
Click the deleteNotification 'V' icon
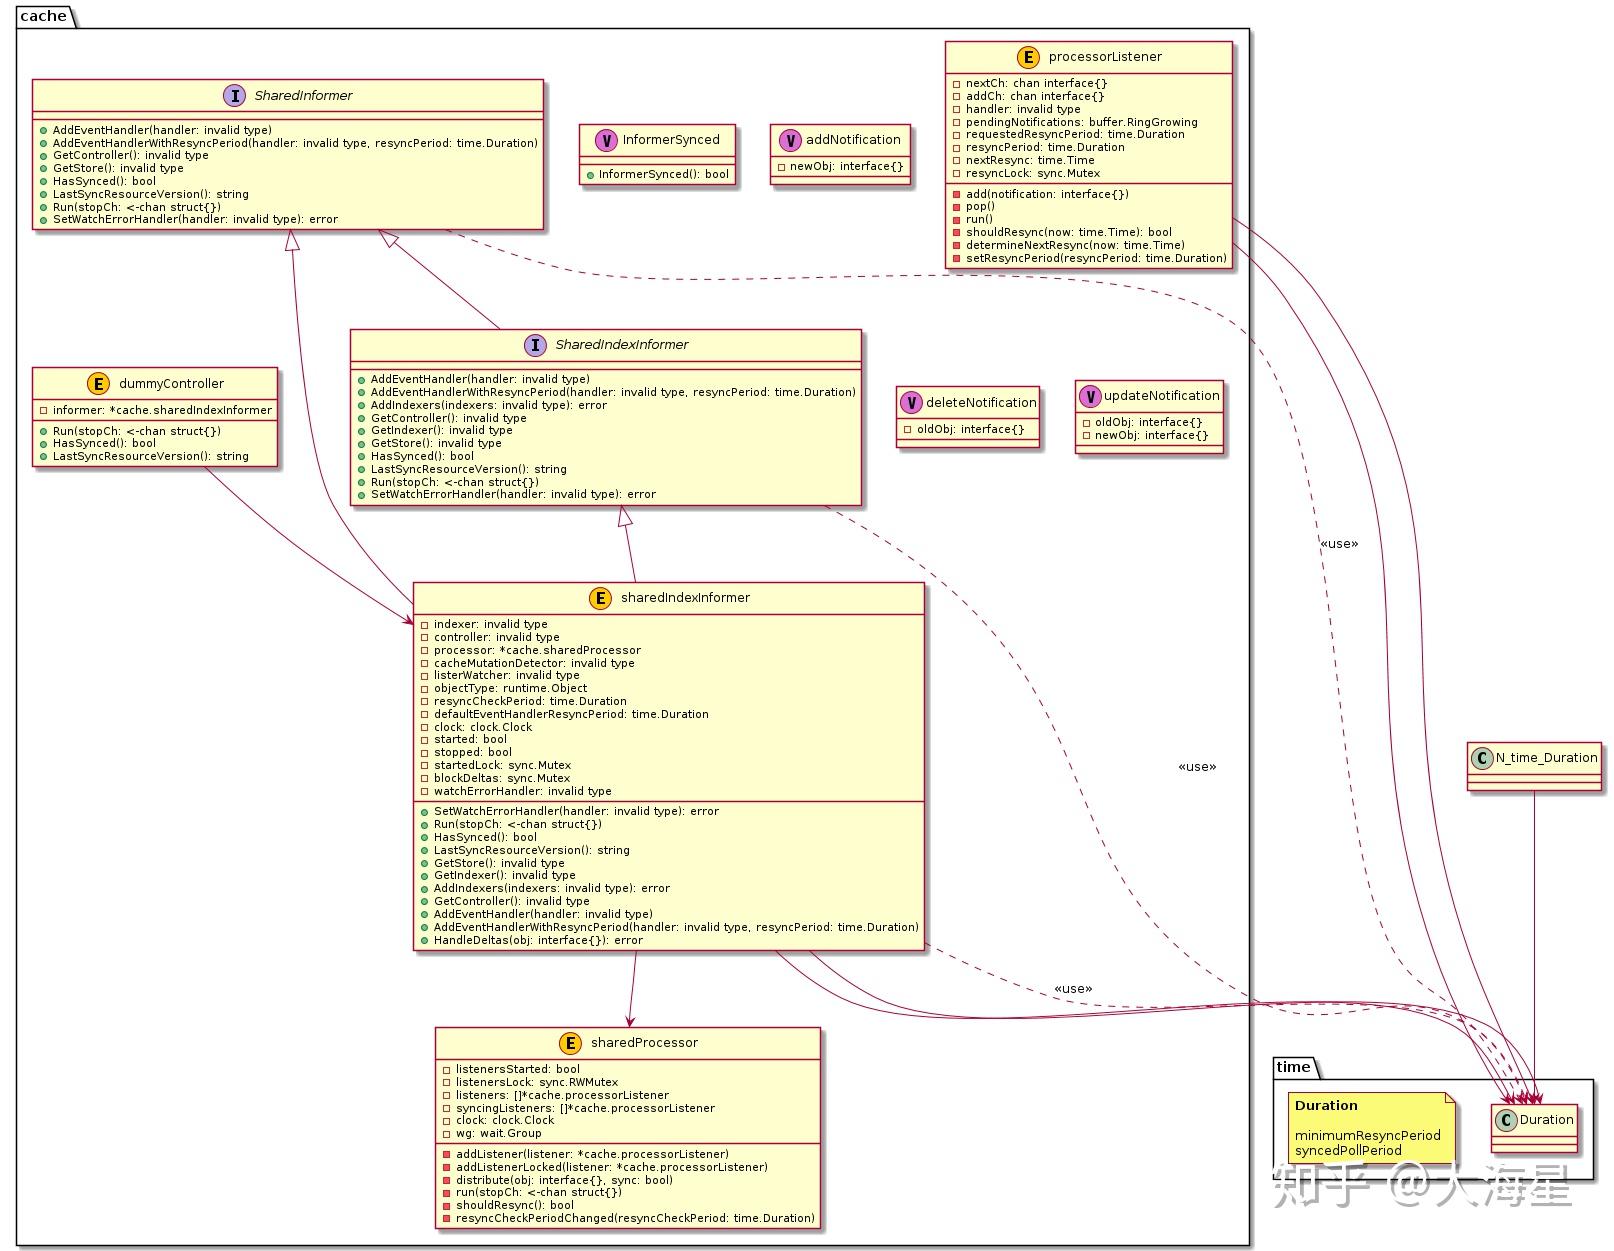910,403
